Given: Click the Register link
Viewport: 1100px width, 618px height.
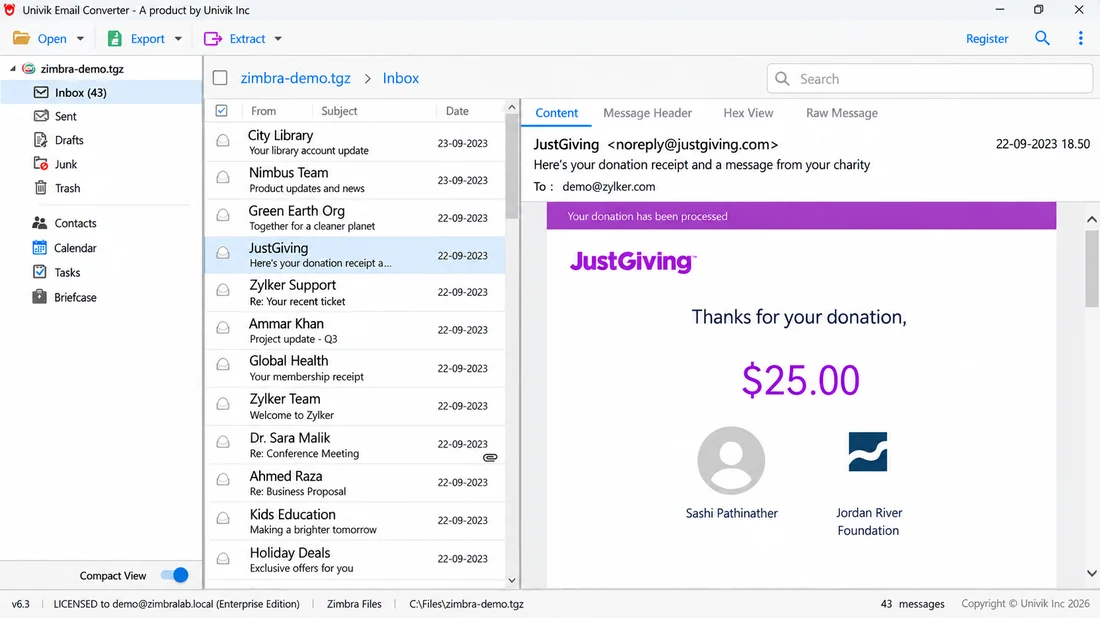Looking at the screenshot, I should (986, 39).
